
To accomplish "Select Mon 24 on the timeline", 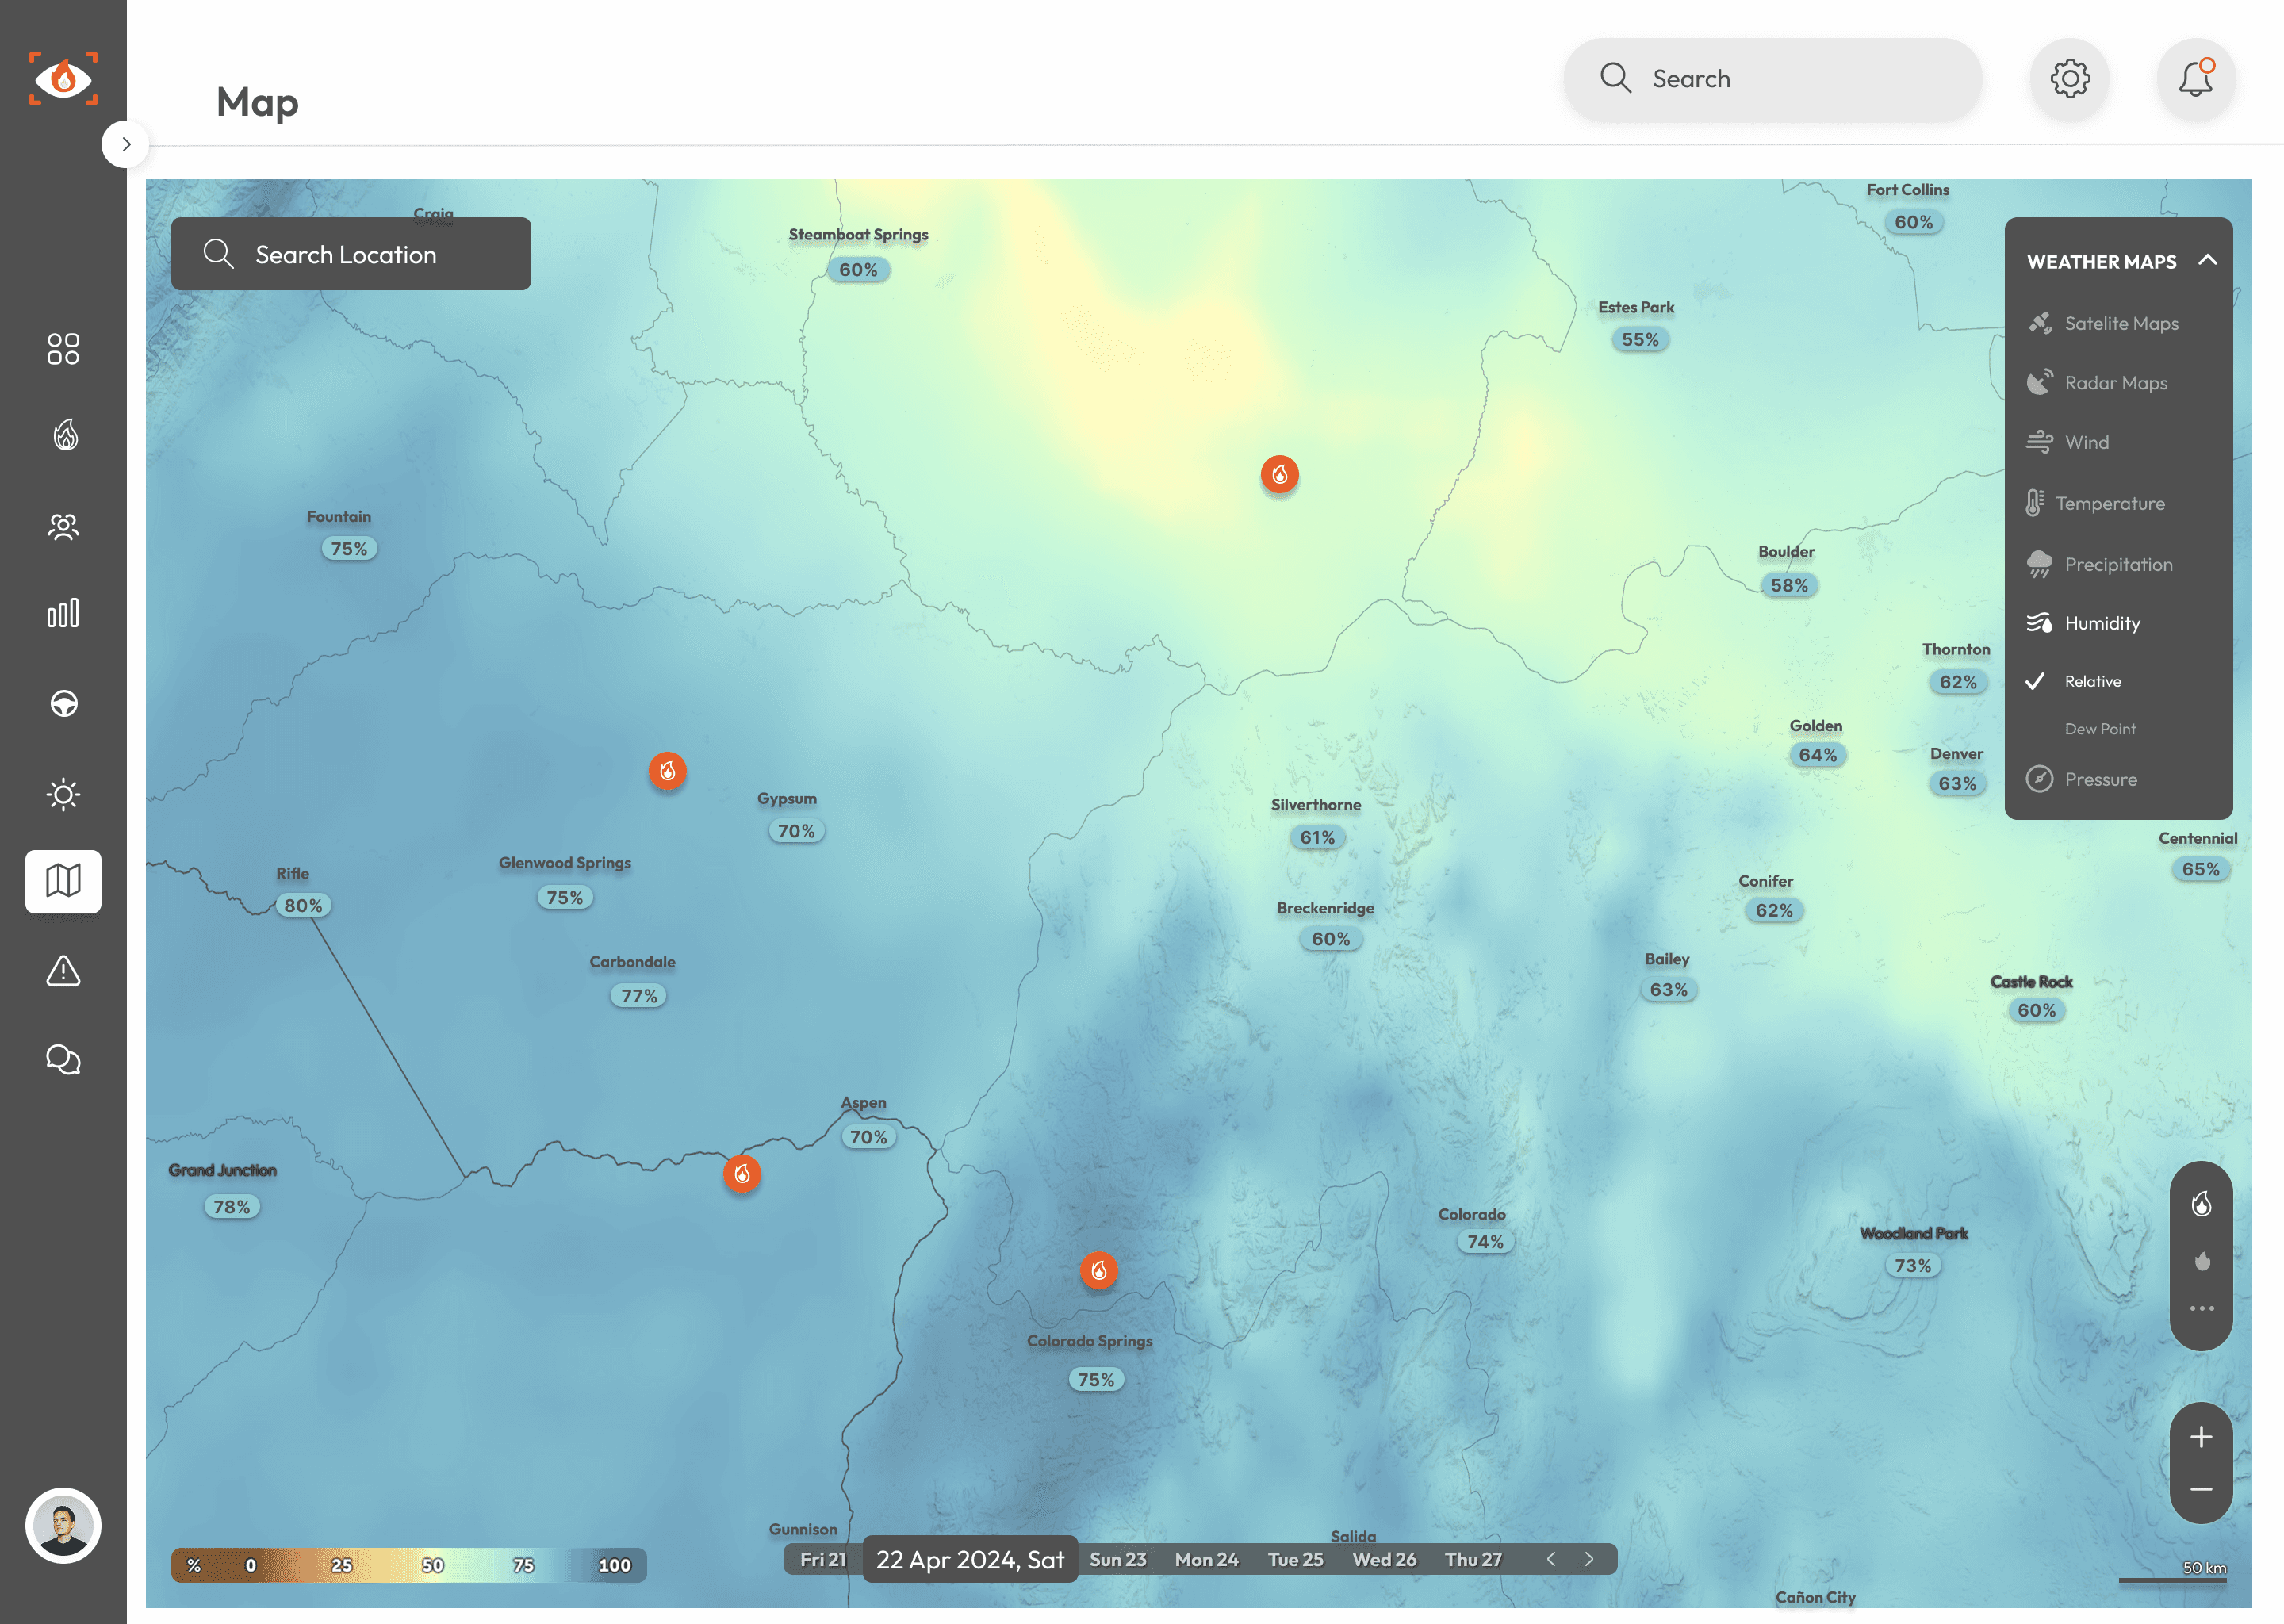I will pyautogui.click(x=1207, y=1559).
